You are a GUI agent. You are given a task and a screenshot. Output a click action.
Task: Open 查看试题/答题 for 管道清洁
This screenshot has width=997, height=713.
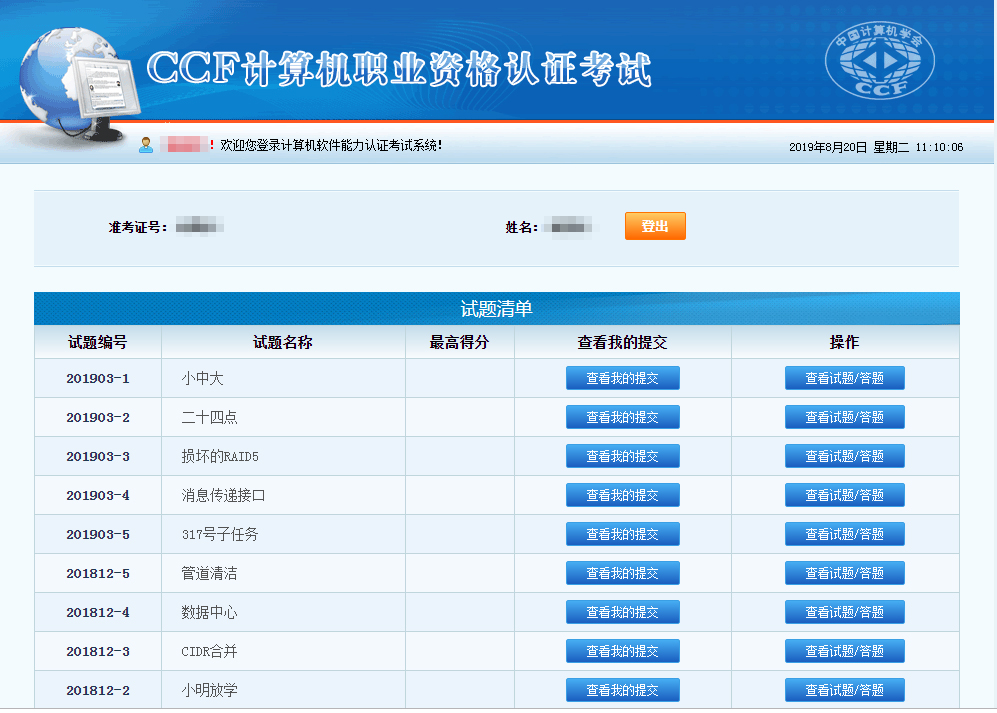click(x=844, y=573)
